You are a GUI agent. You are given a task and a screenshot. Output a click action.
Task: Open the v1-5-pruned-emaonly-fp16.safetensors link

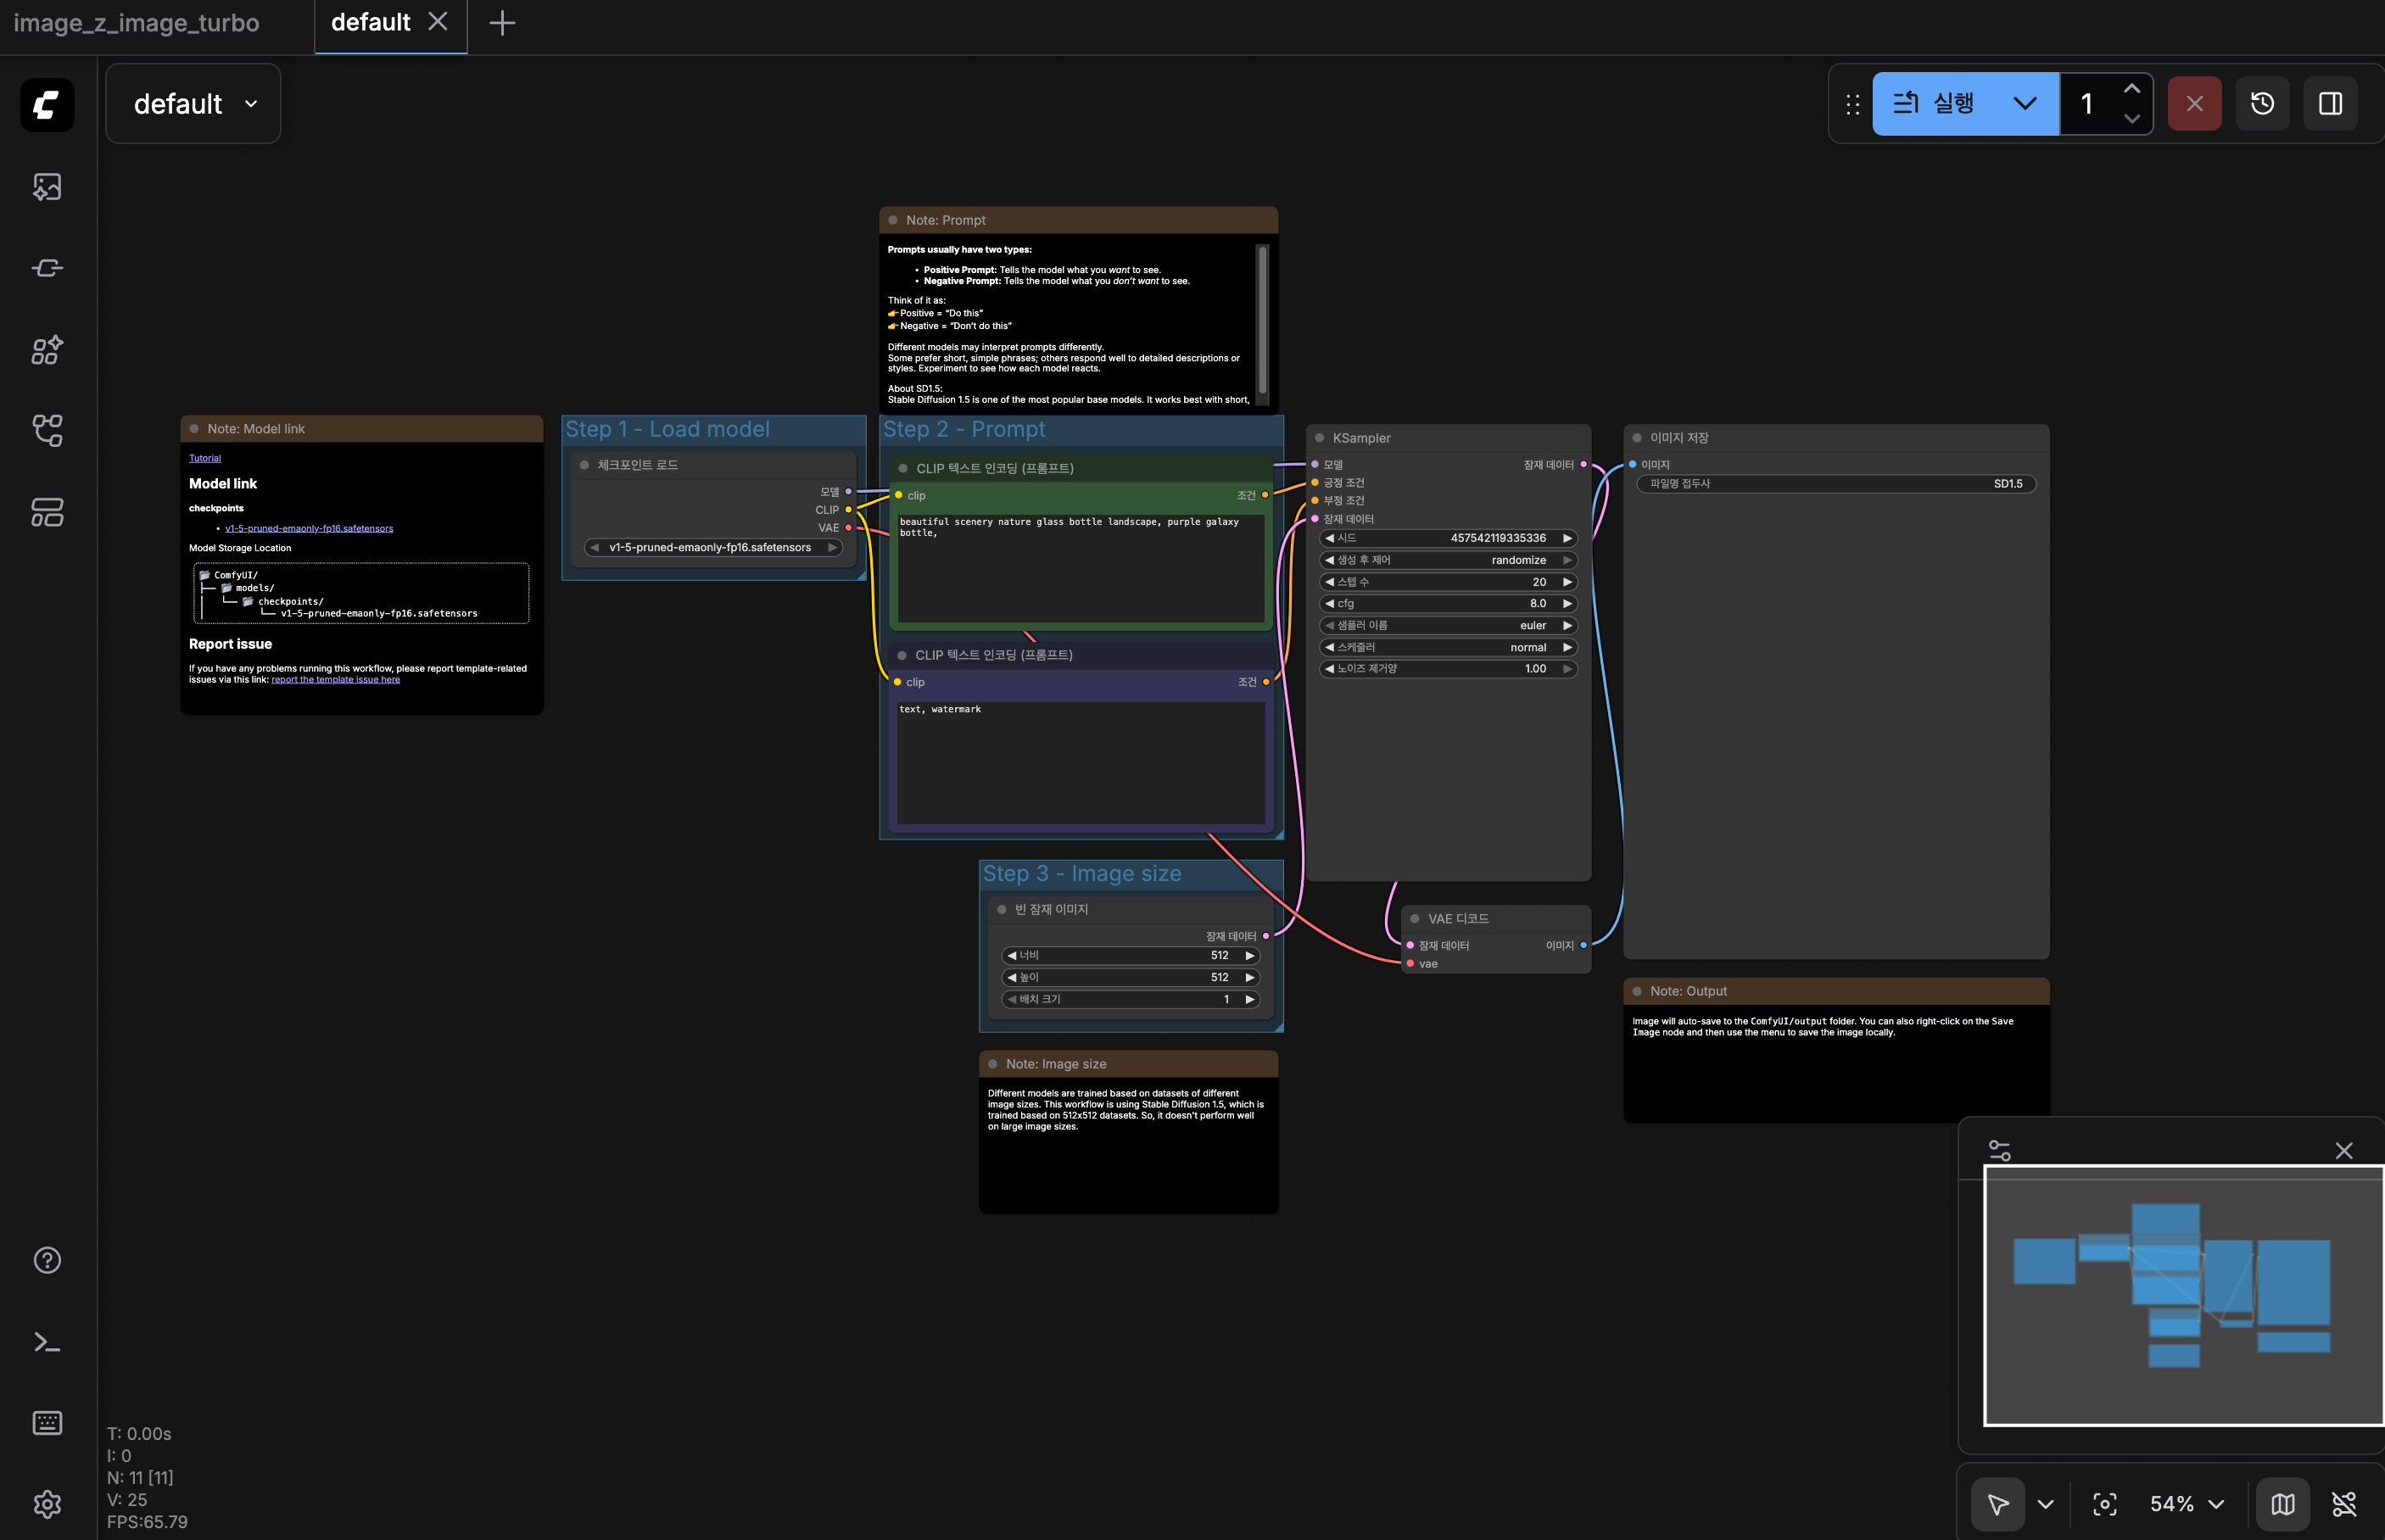(x=309, y=528)
